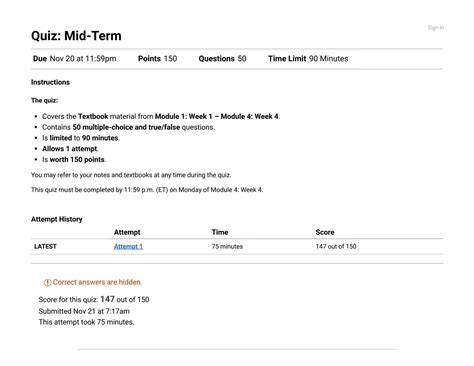This screenshot has height=366, width=474.
Task: Click the Attempt column header
Action: click(x=127, y=232)
